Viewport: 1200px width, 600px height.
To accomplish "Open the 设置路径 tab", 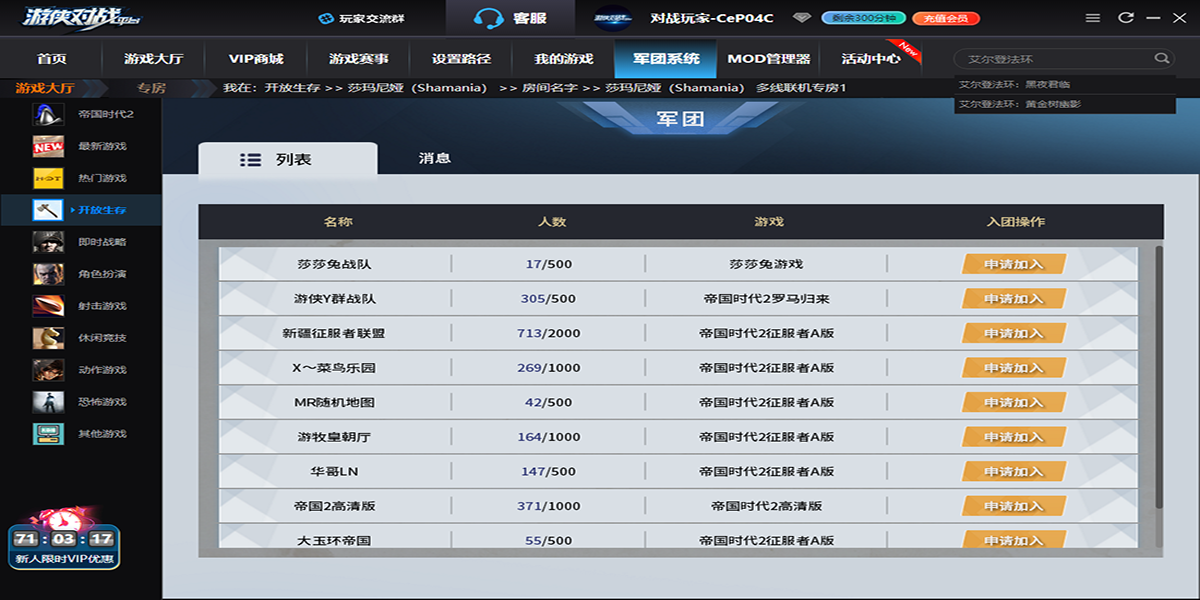I will pos(461,59).
